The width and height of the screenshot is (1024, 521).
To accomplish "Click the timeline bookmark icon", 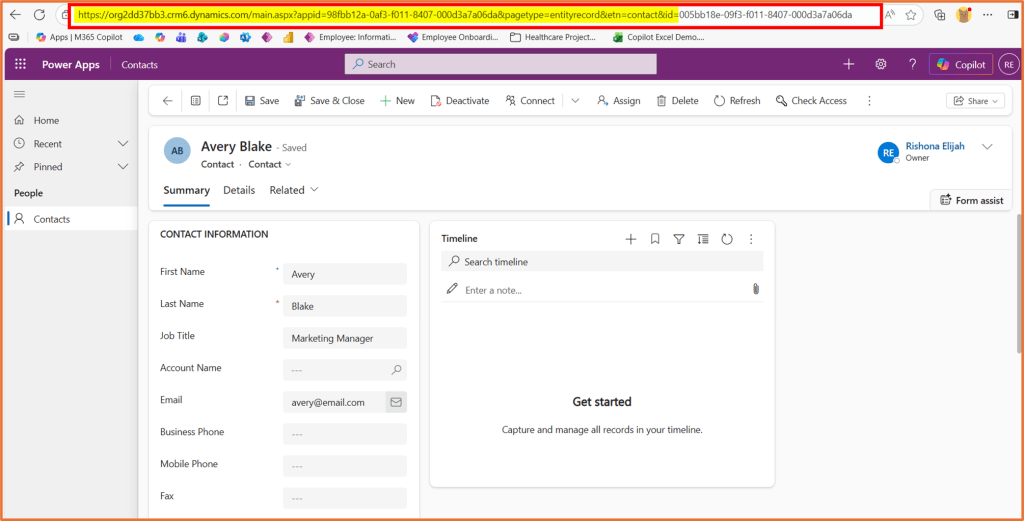I will click(655, 240).
